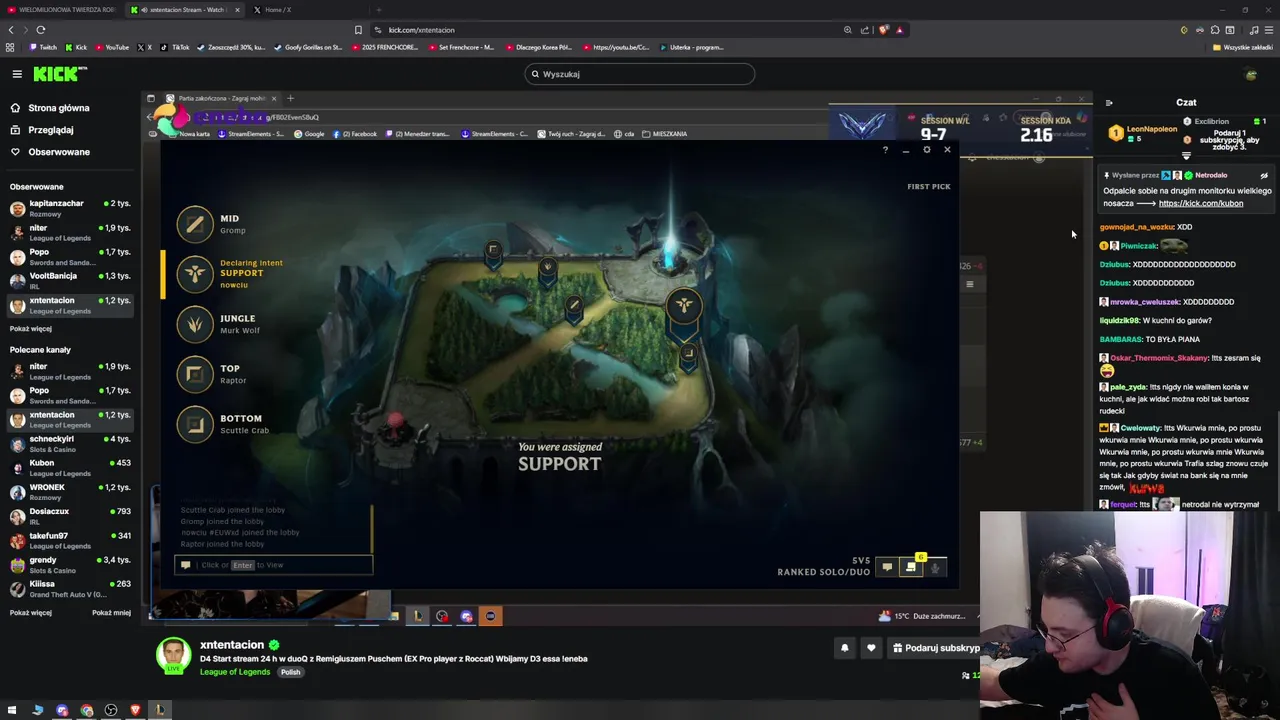Hide the pinned Netrodalo message
This screenshot has height=720, width=1280.
tap(1264, 175)
